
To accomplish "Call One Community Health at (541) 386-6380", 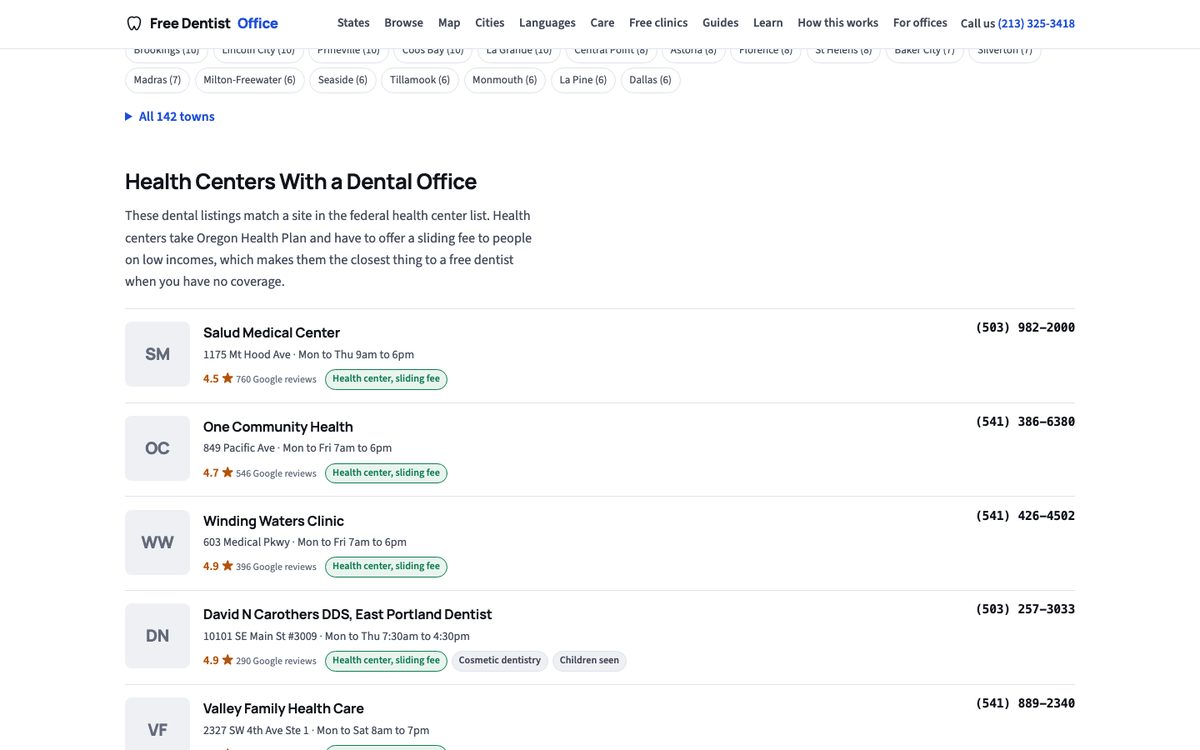I will [1025, 422].
